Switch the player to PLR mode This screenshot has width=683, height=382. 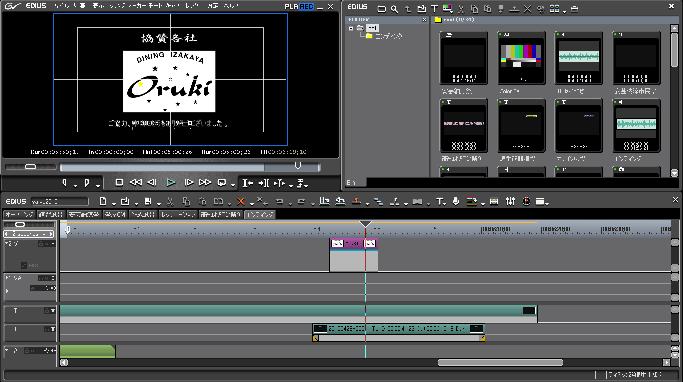pos(291,7)
